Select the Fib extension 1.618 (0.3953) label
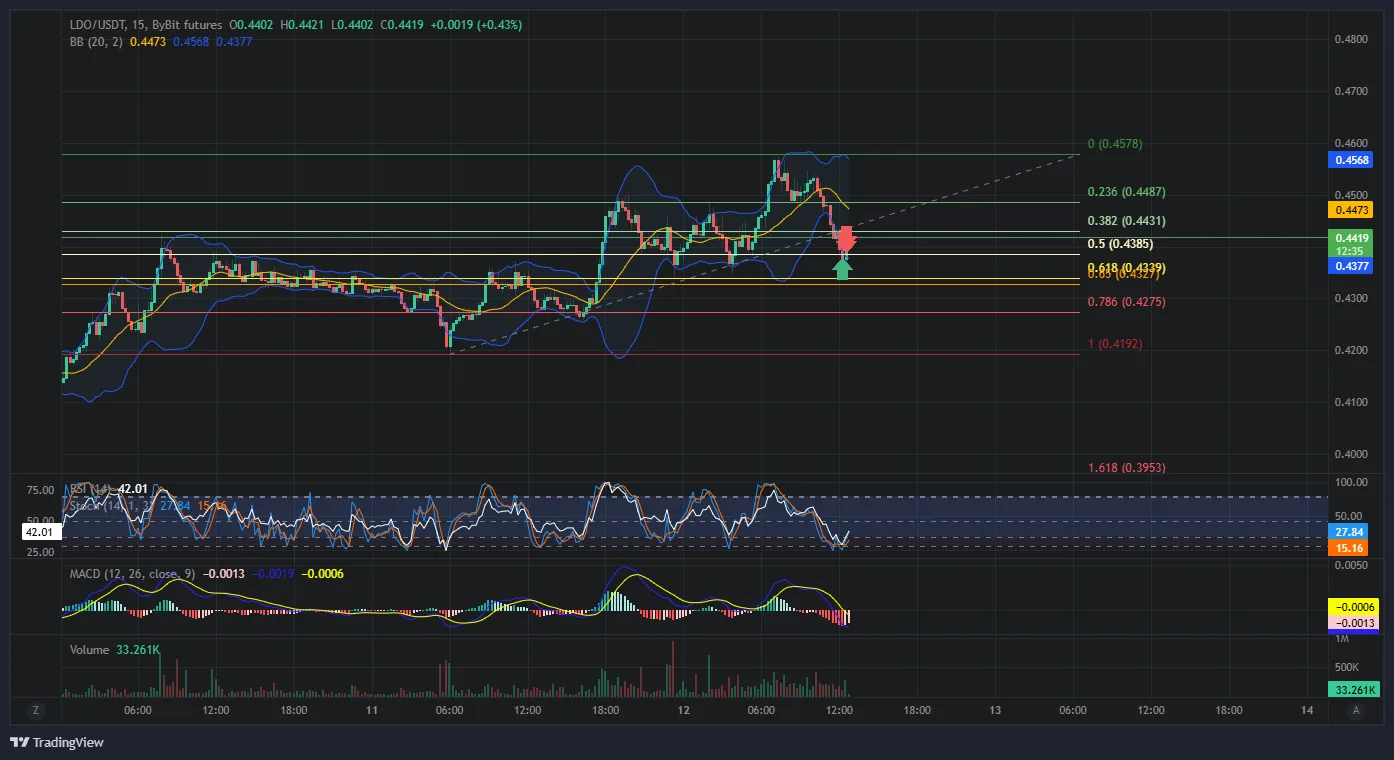1394x760 pixels. [1126, 468]
